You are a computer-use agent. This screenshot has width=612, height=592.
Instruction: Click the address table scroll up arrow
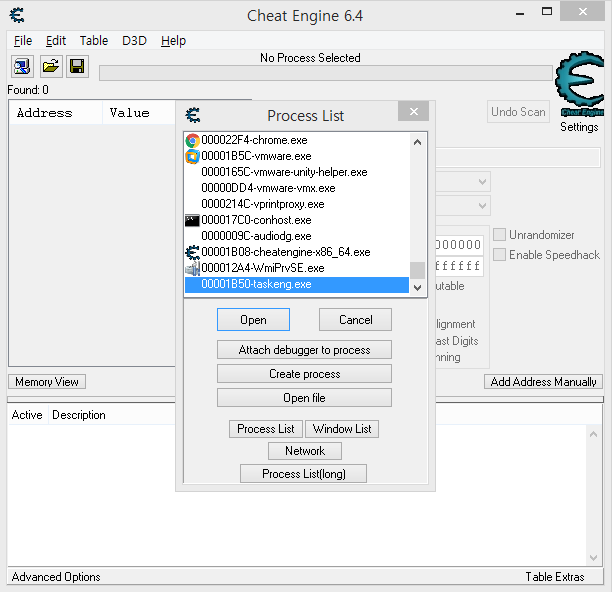(x=593, y=434)
